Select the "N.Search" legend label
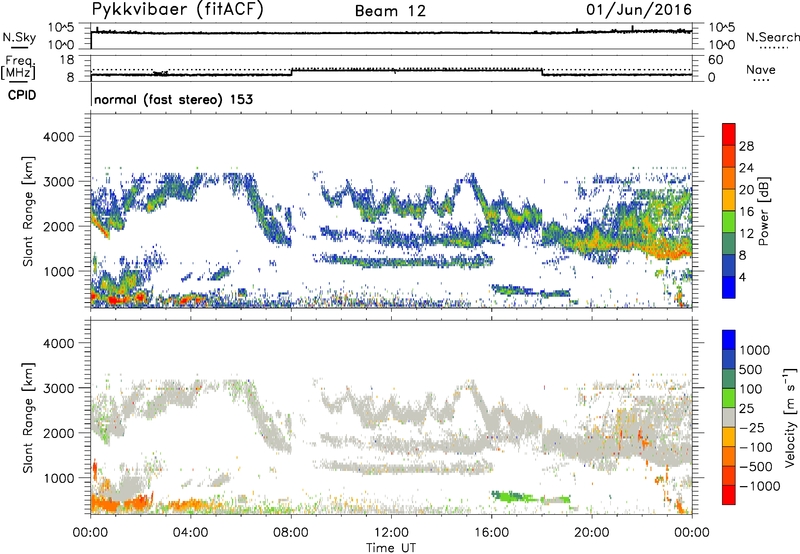Image resolution: width=800 pixels, height=554 pixels. click(x=772, y=37)
